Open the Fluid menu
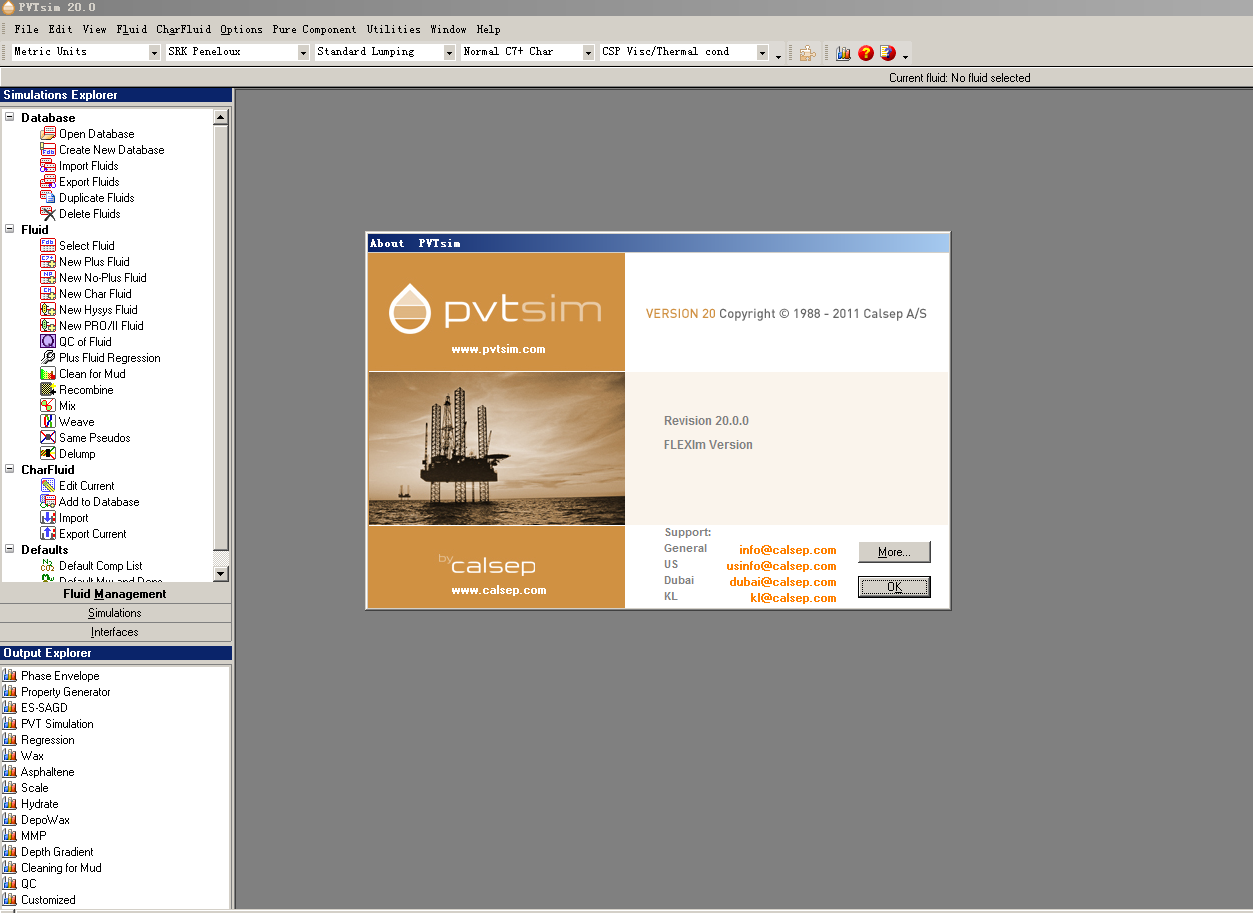 tap(131, 29)
